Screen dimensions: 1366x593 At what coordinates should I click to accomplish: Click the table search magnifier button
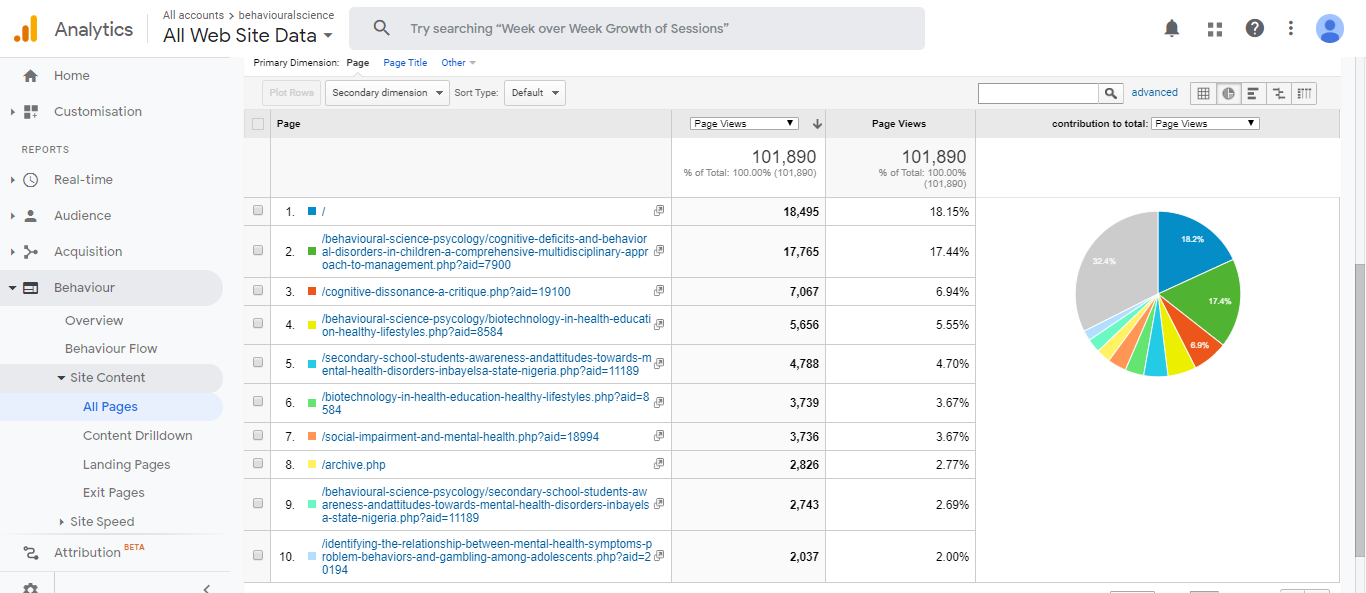click(1111, 93)
